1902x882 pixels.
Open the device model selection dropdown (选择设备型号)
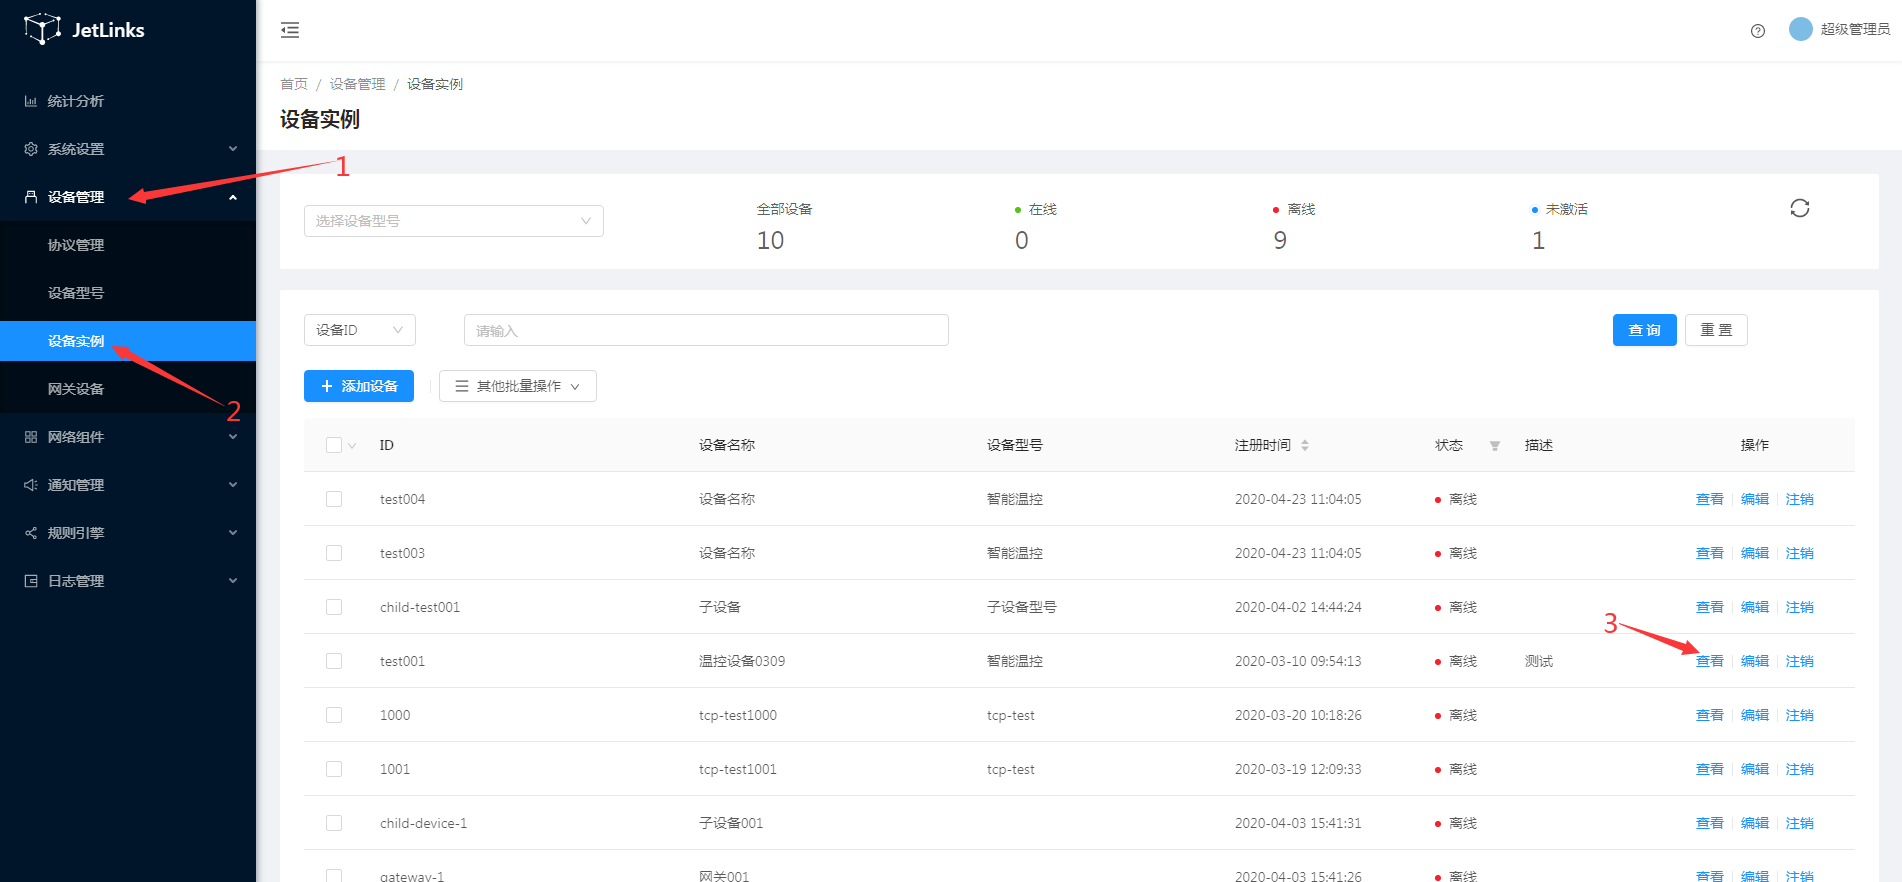(453, 221)
